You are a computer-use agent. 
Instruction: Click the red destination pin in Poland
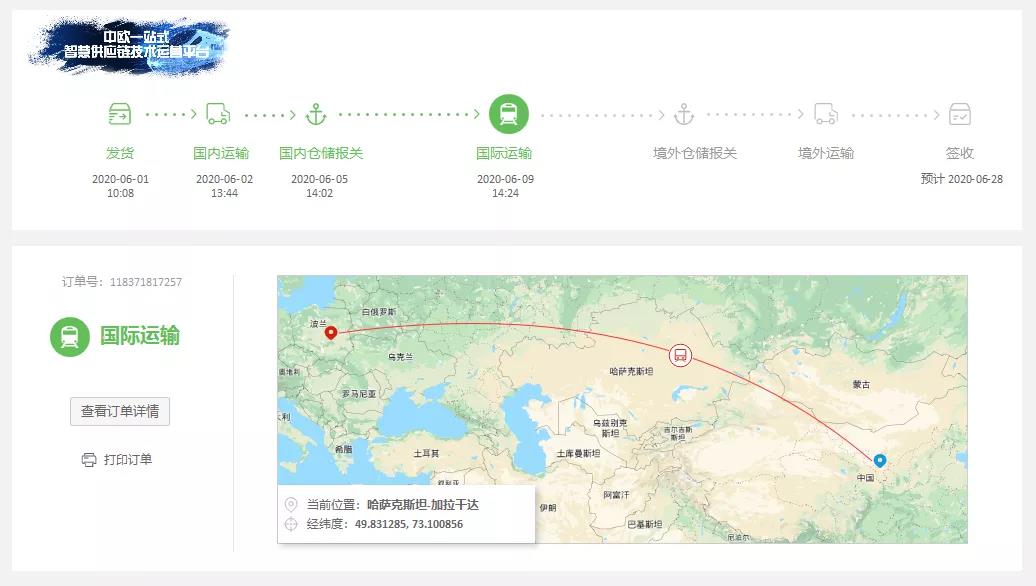331,333
